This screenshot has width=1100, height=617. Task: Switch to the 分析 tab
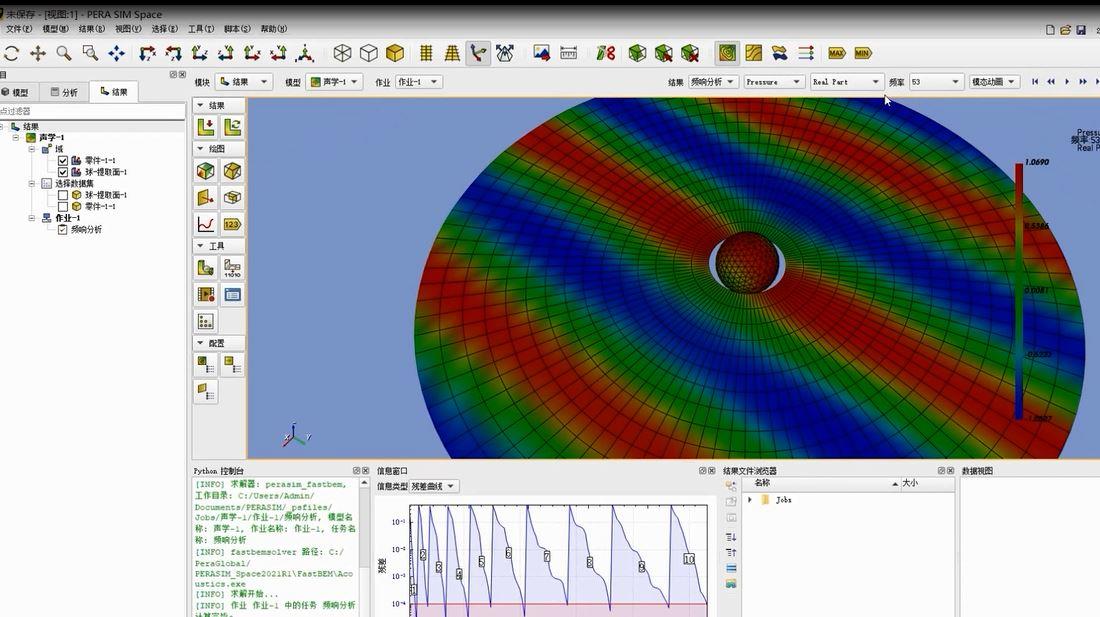(63, 92)
